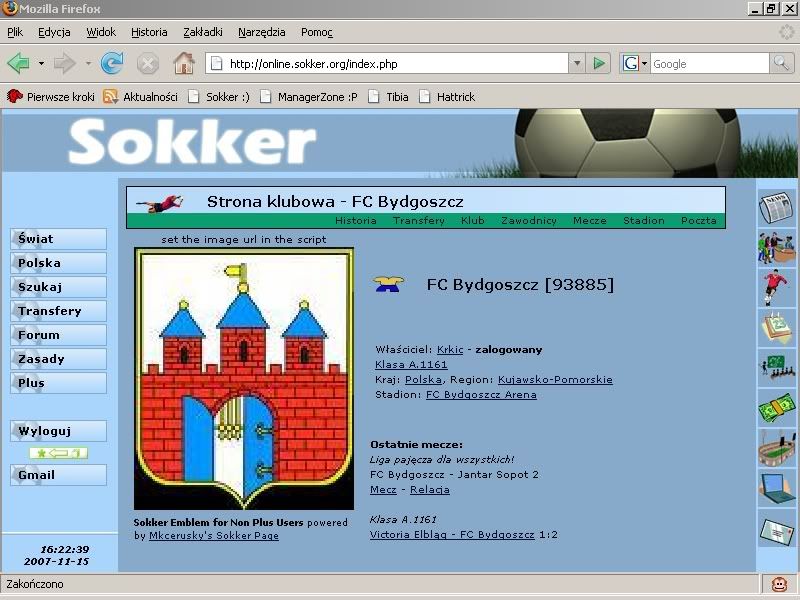Click the small green icons strip under Wyloguj
The width and height of the screenshot is (800, 600).
click(x=59, y=453)
